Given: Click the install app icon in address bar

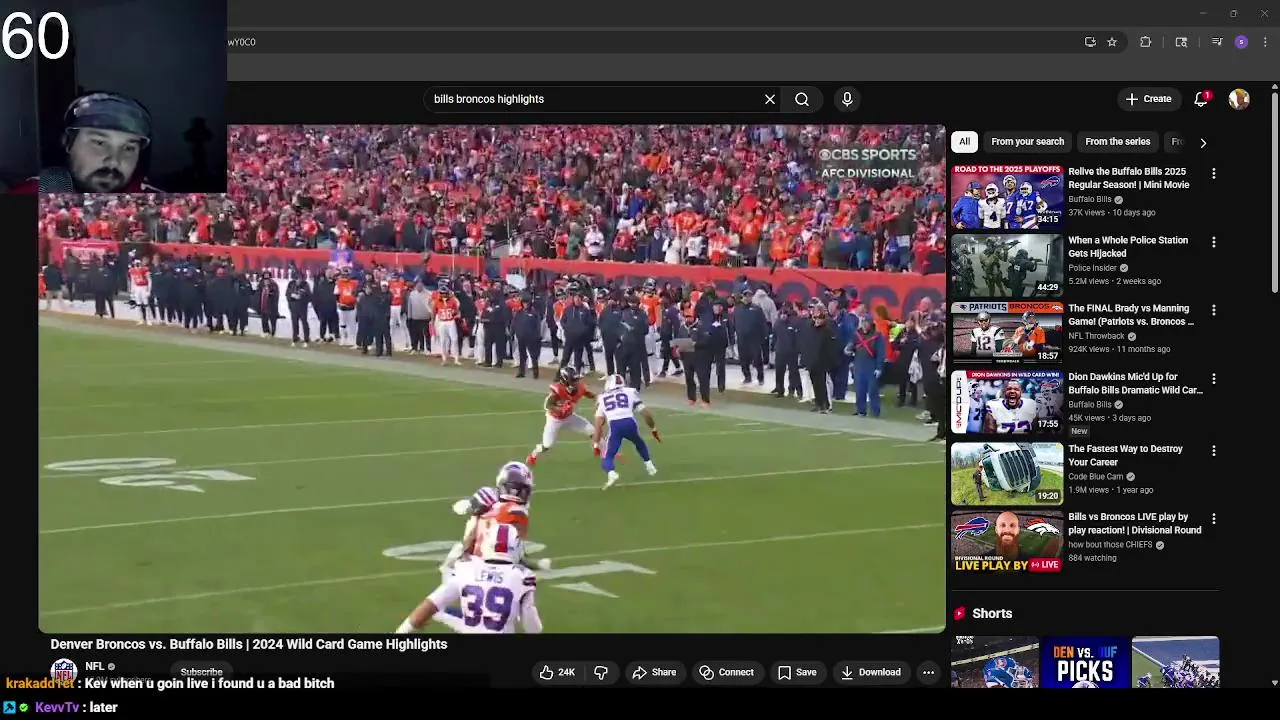Looking at the screenshot, I should (1090, 42).
